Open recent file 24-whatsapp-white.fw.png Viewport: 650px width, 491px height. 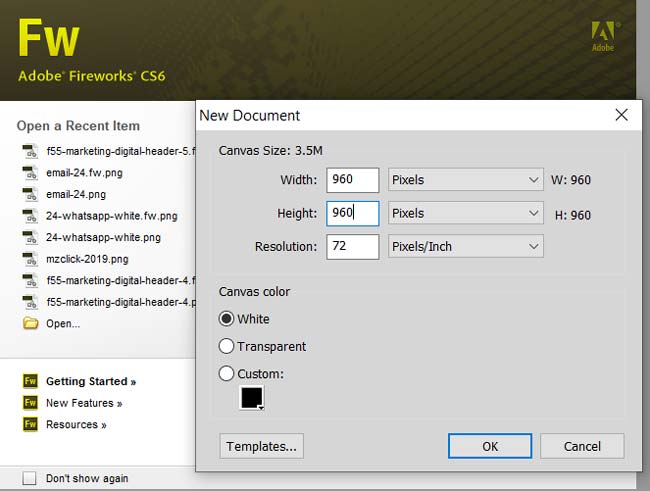point(112,216)
